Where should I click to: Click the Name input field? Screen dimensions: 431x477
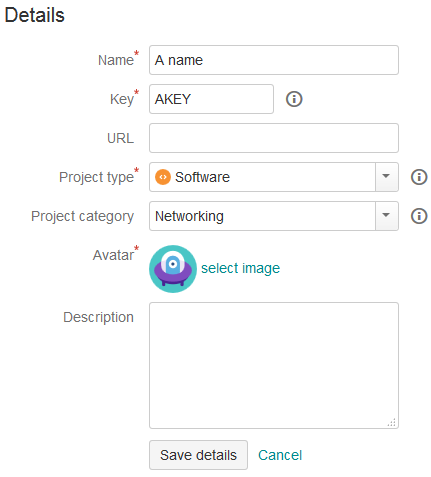click(x=274, y=60)
